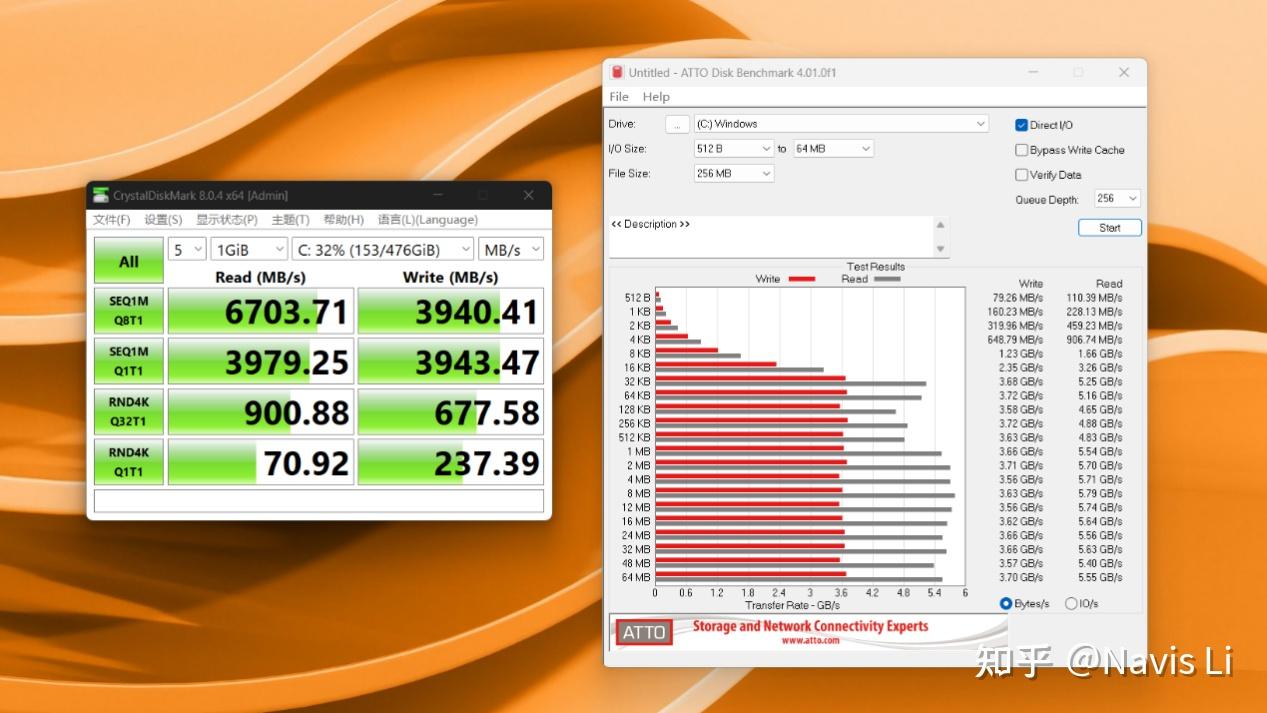
Task: Click the 512 B row label in chart
Action: pyautogui.click(x=638, y=297)
